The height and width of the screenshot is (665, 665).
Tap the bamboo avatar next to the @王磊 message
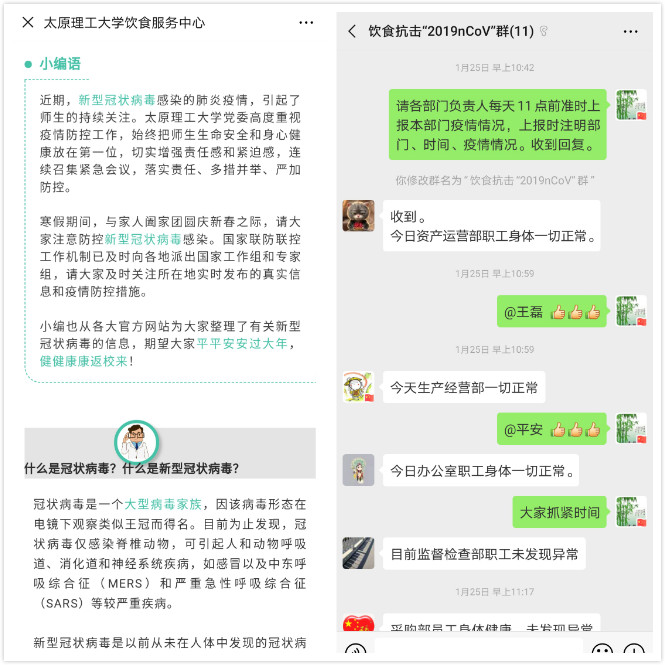[x=631, y=310]
